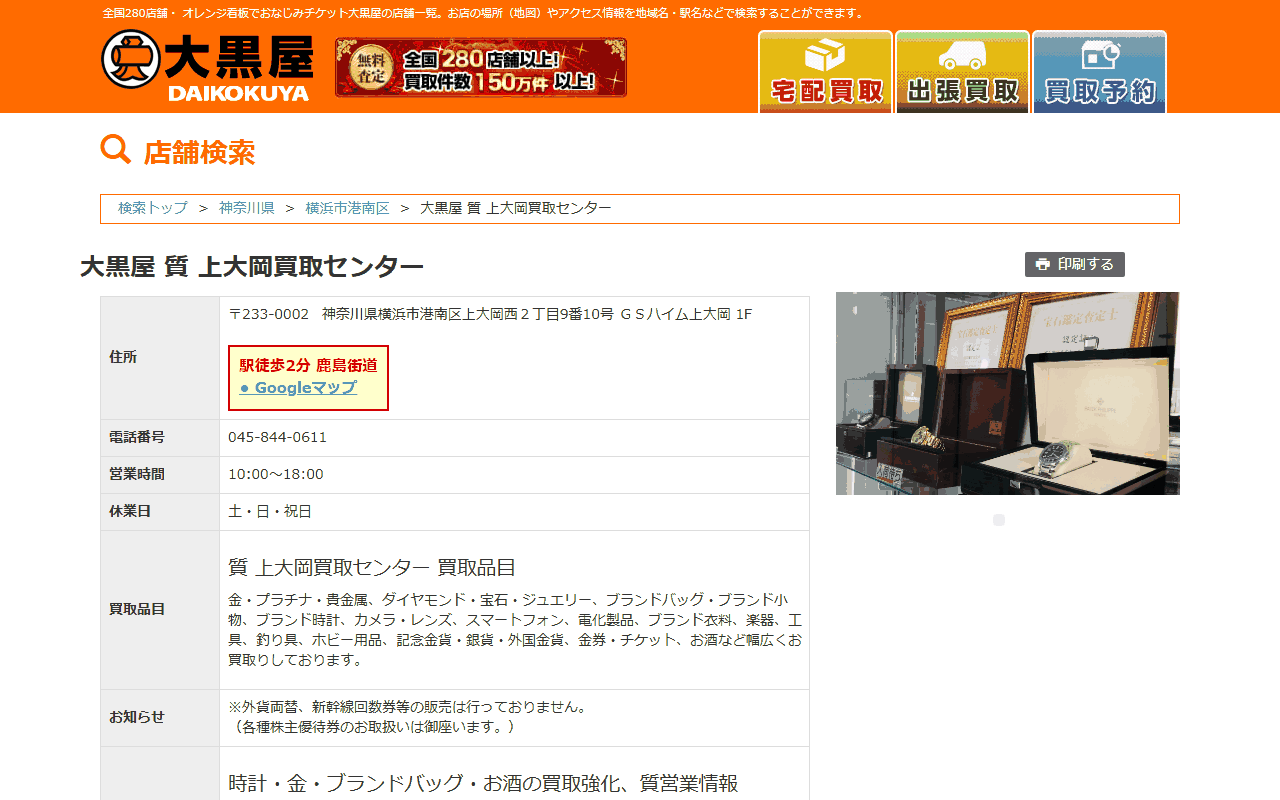Click the 印刷する print button
1280x800 pixels.
point(1075,264)
